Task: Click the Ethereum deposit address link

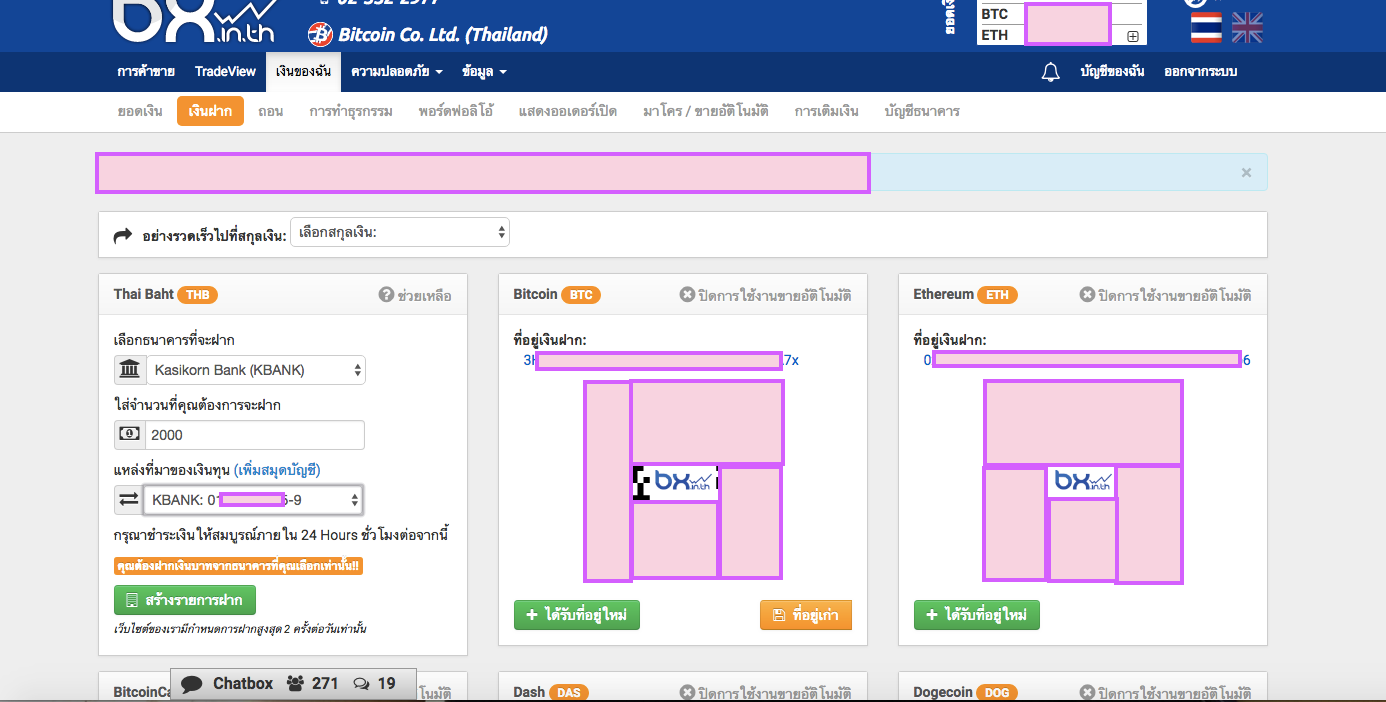Action: click(x=1087, y=360)
